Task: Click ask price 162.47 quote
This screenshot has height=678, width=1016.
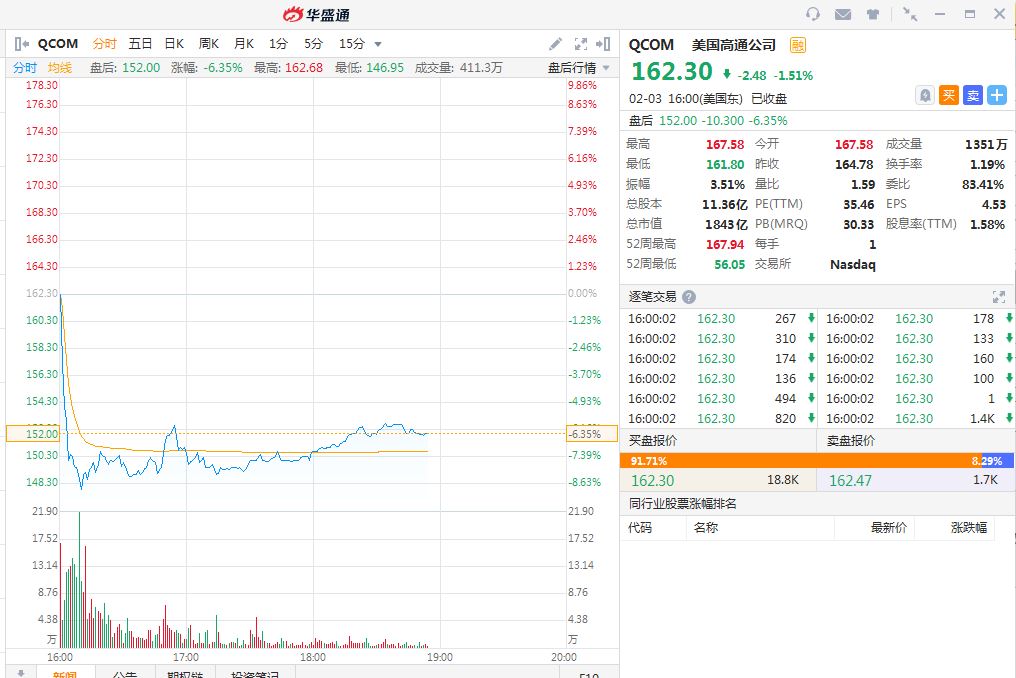Action: (850, 480)
